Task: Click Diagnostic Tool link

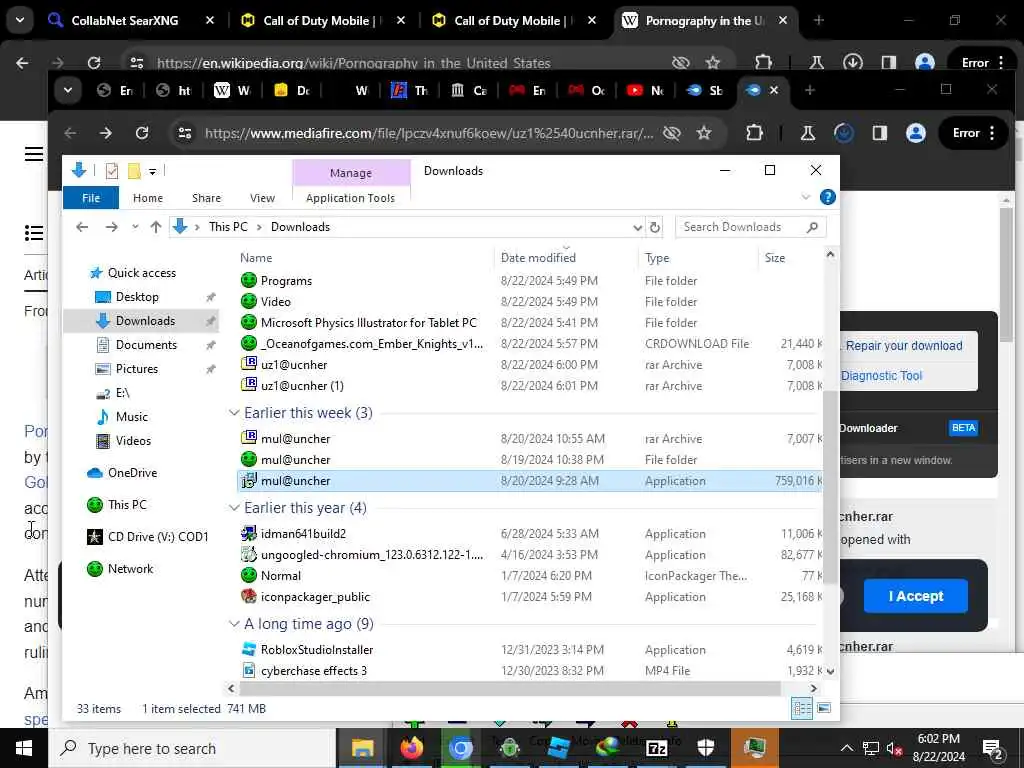Action: pyautogui.click(x=881, y=376)
